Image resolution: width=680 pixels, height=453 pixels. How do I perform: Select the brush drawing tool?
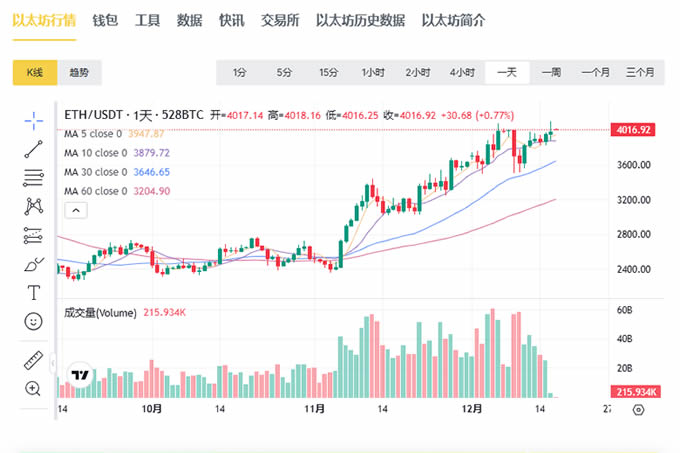(34, 265)
